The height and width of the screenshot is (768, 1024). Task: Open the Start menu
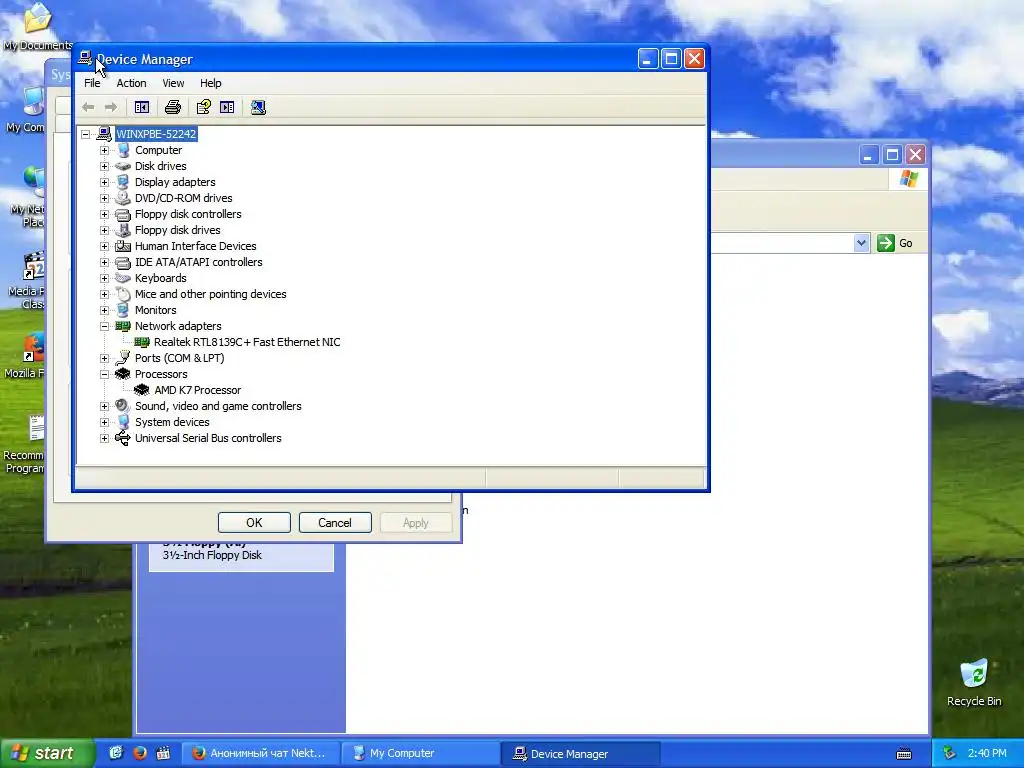(46, 753)
